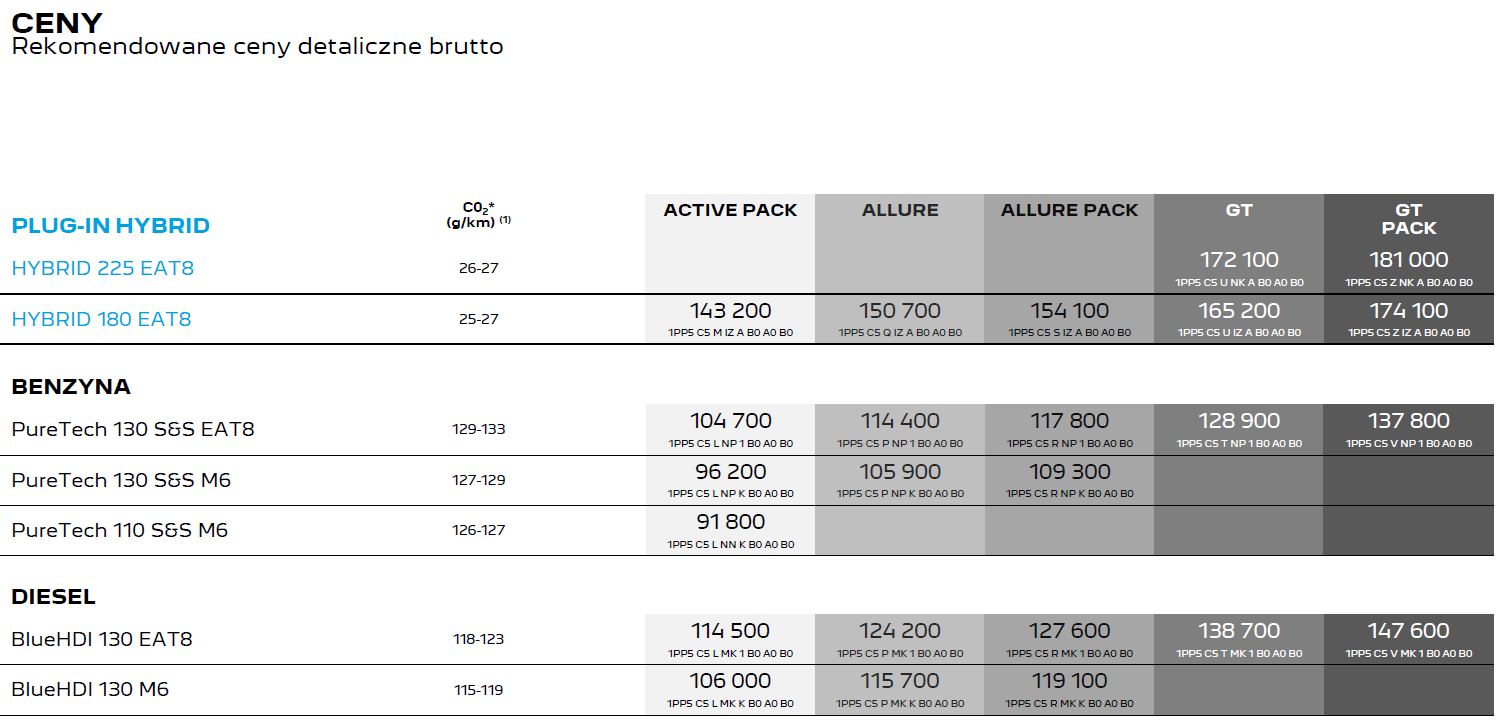This screenshot has width=1503, height=724.
Task: Click the 105 900 Allure price
Action: tap(900, 472)
